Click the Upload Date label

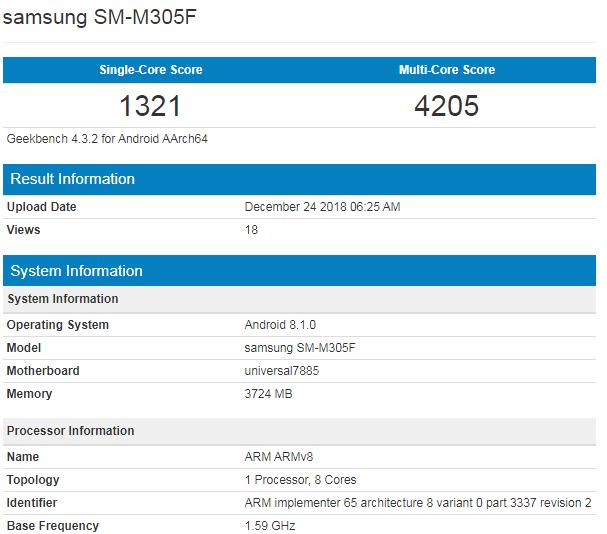tap(41, 207)
